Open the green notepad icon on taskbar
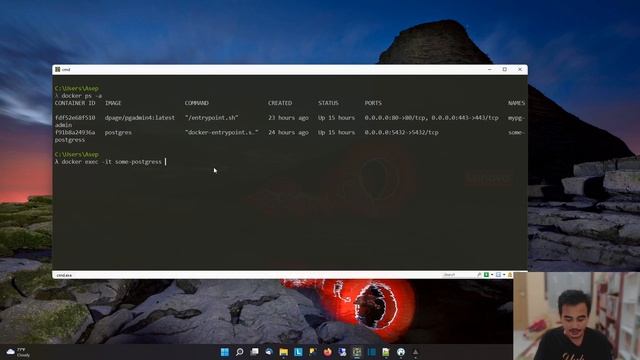Image resolution: width=640 pixels, height=360 pixels. [x=386, y=352]
